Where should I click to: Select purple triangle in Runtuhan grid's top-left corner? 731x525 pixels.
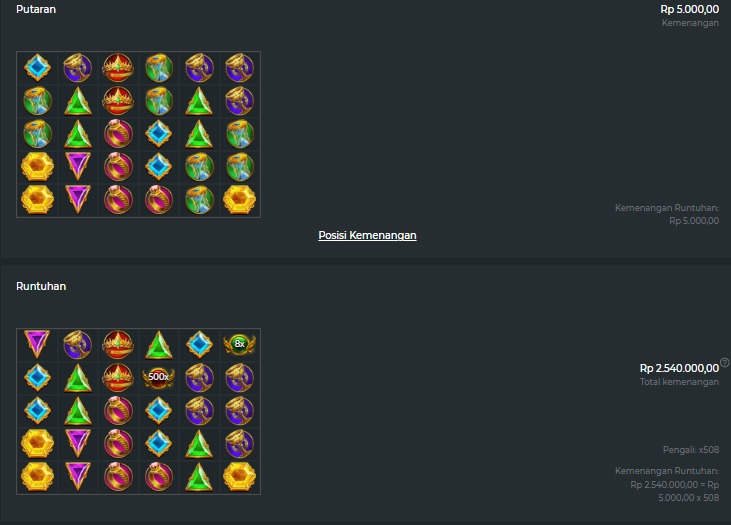click(x=37, y=344)
